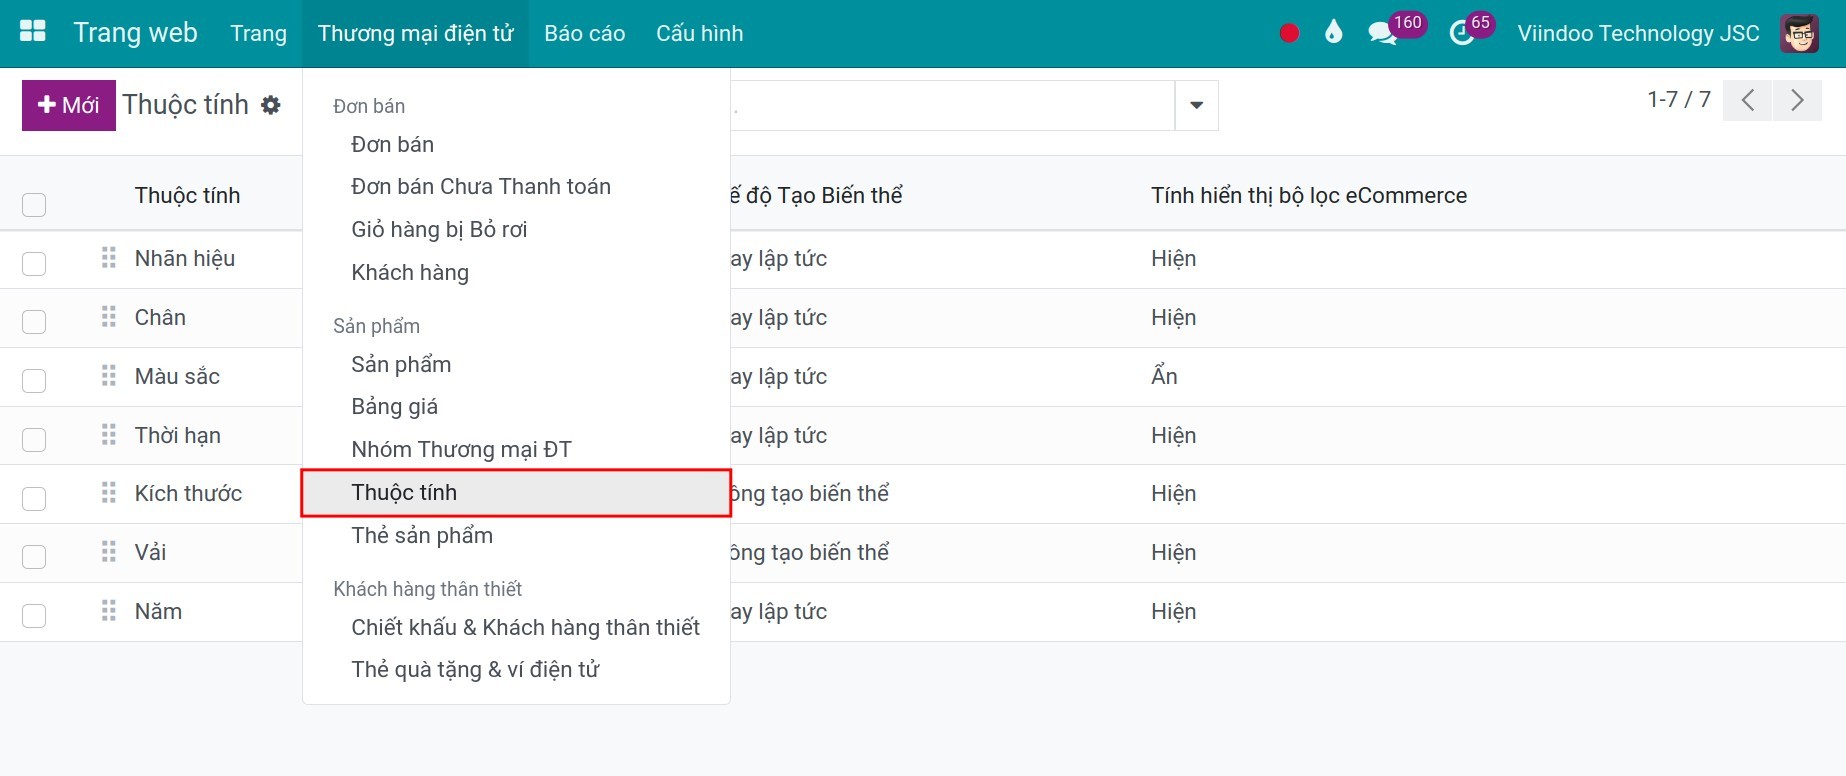Open the search options dropdown arrow
Image resolution: width=1846 pixels, height=776 pixels.
coord(1196,105)
